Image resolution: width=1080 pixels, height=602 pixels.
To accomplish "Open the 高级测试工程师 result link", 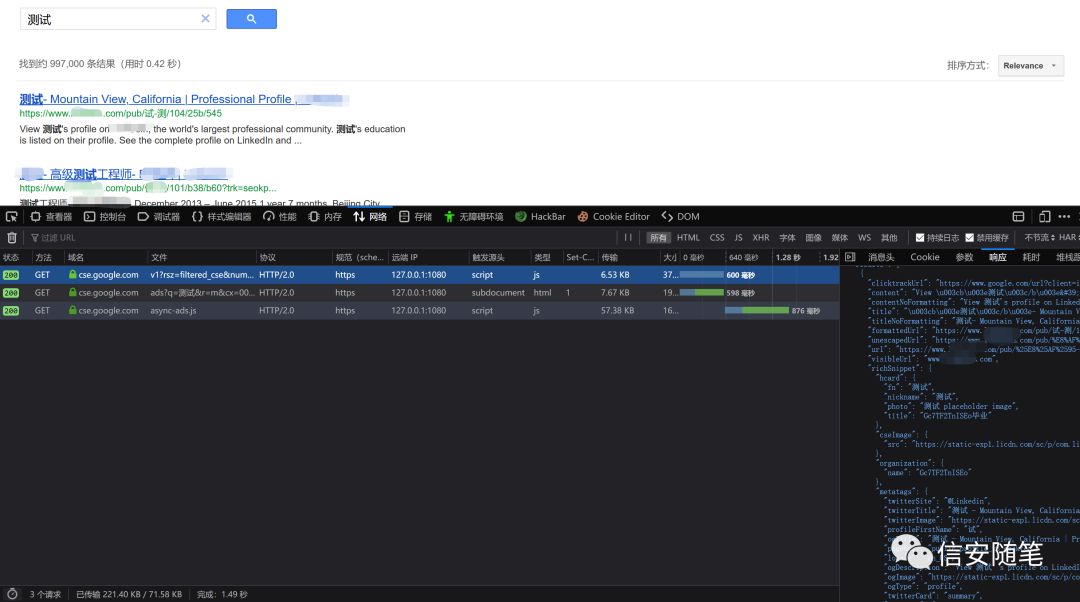I will (x=123, y=174).
